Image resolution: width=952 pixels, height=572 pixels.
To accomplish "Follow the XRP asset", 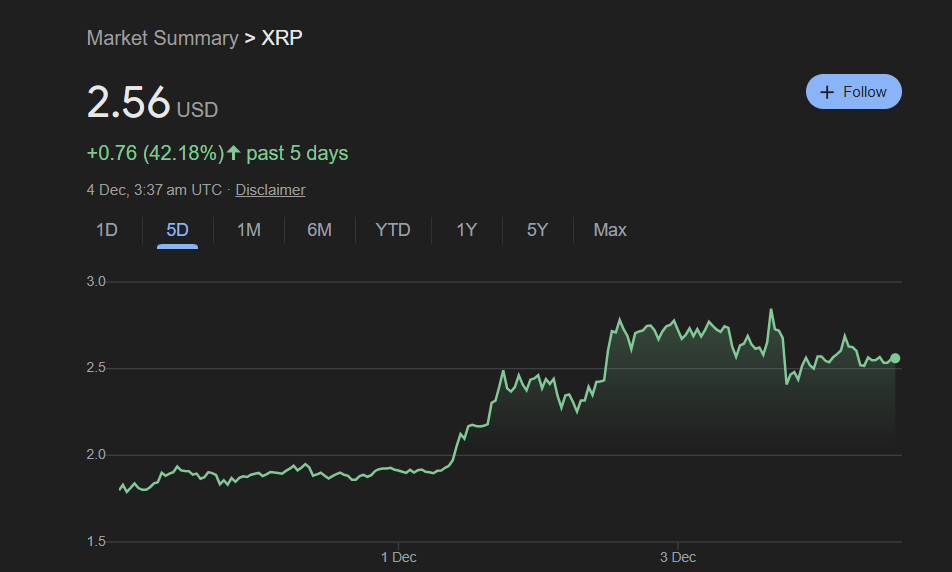I will (x=853, y=92).
